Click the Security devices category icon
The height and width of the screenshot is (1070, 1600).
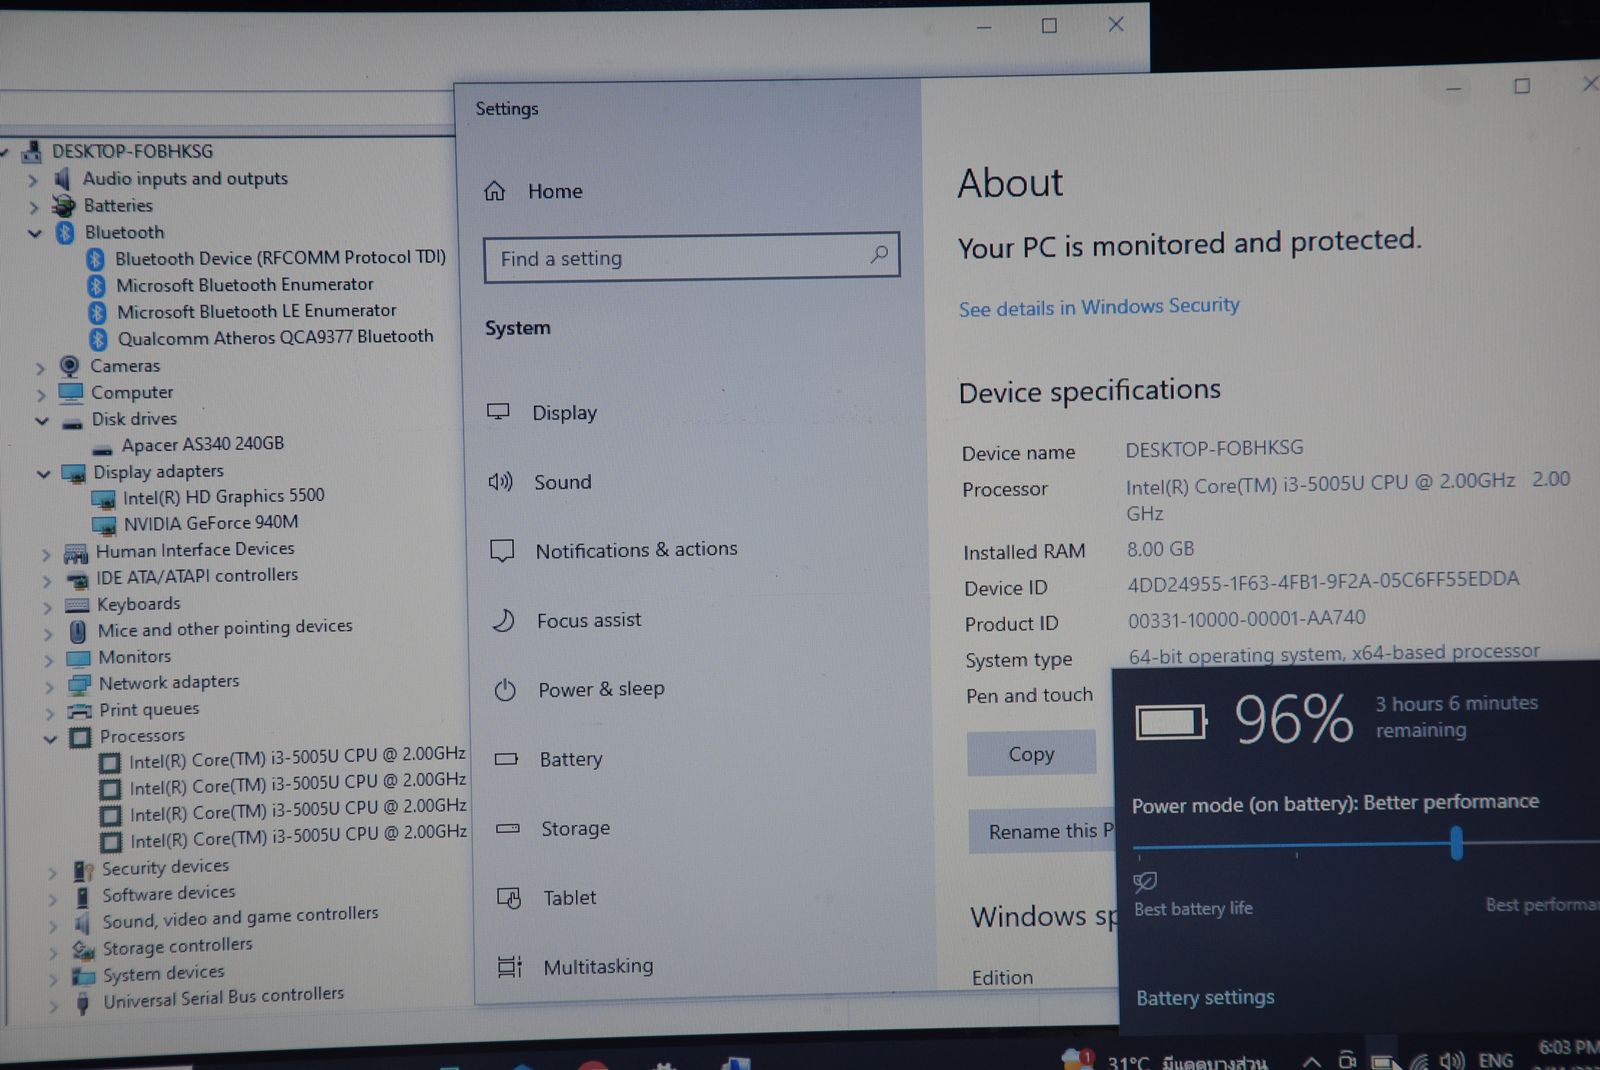point(83,870)
